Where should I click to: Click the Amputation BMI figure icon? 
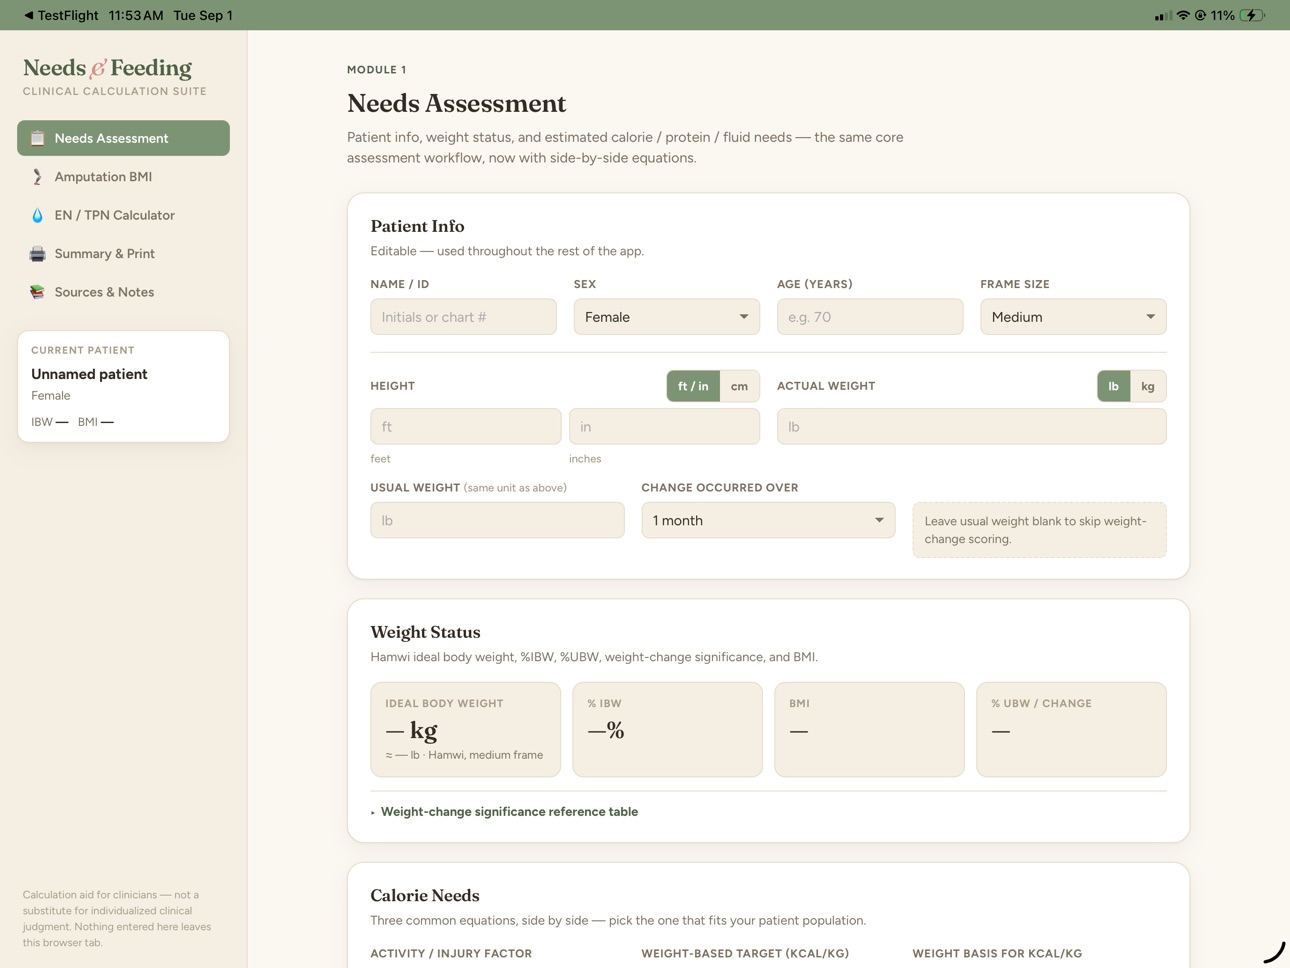click(x=37, y=177)
